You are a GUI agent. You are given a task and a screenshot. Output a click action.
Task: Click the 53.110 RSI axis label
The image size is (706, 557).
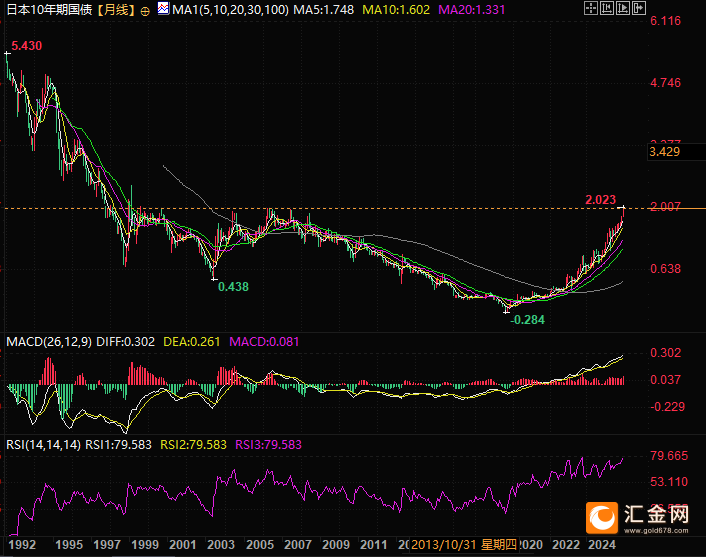669,482
